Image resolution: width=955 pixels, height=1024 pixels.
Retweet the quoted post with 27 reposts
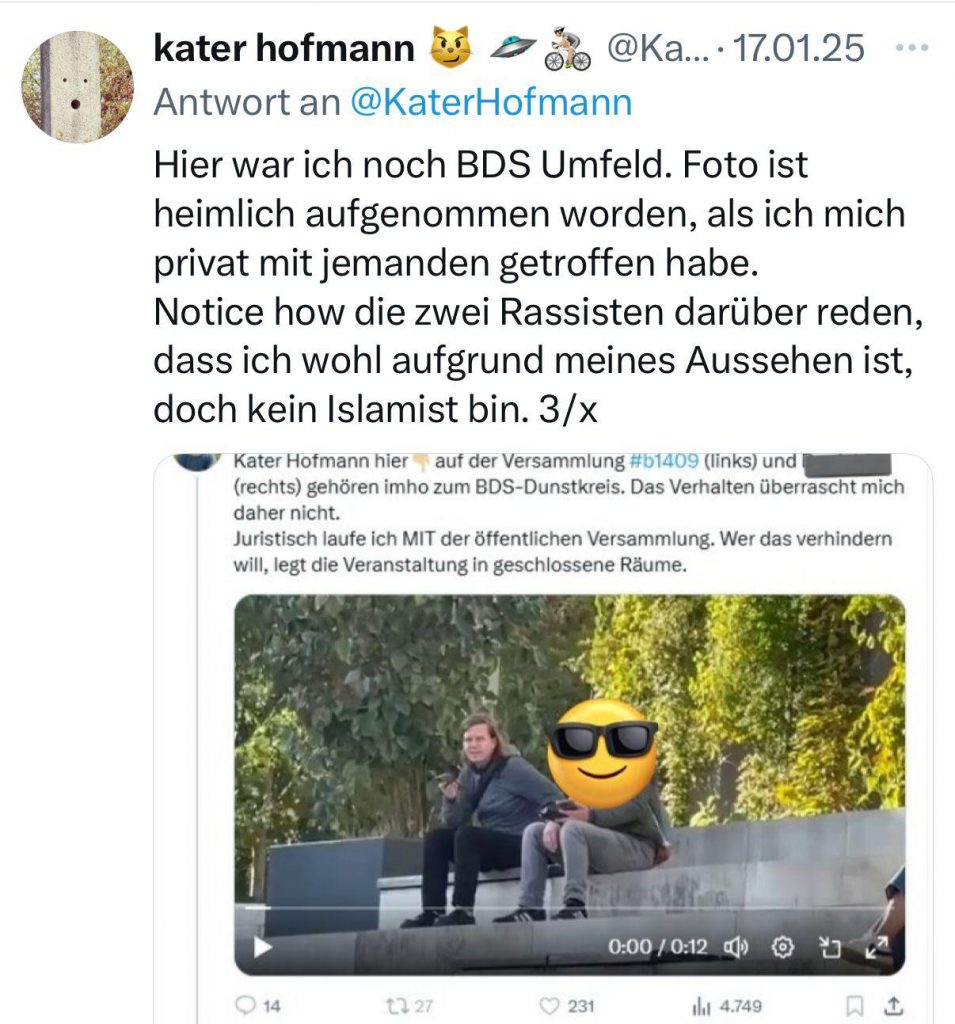[410, 1006]
